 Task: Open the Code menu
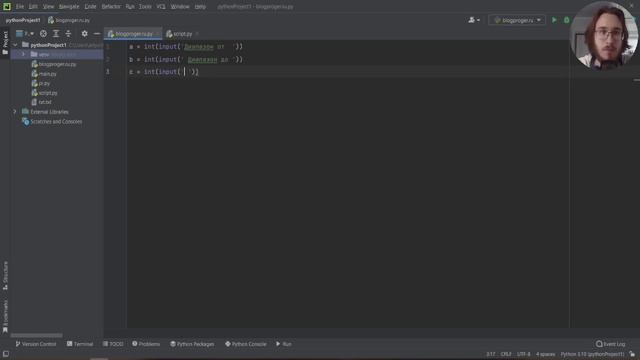click(x=90, y=7)
